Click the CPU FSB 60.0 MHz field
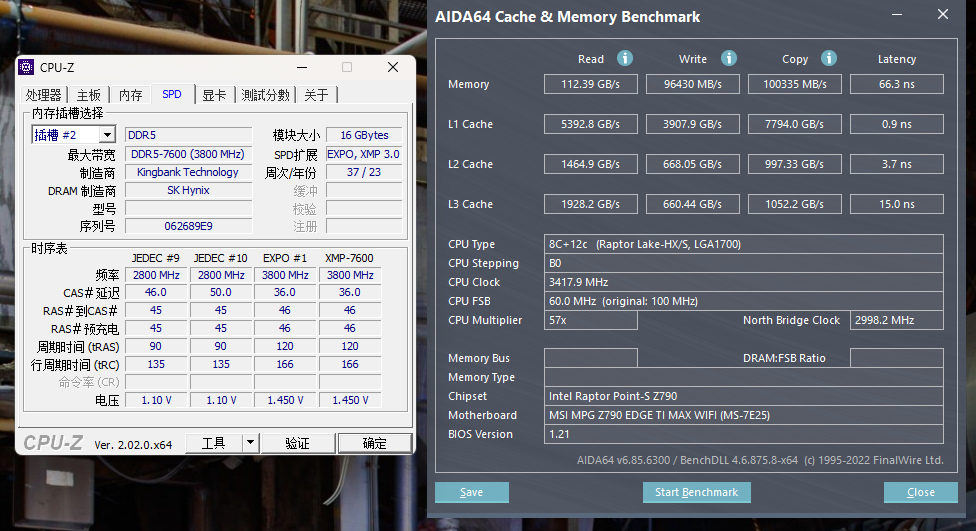The width and height of the screenshot is (976, 531). point(744,301)
